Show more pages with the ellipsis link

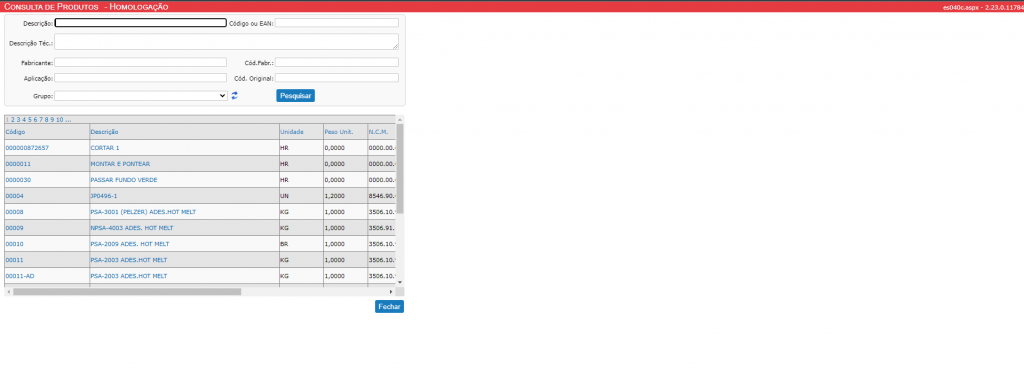(68, 120)
